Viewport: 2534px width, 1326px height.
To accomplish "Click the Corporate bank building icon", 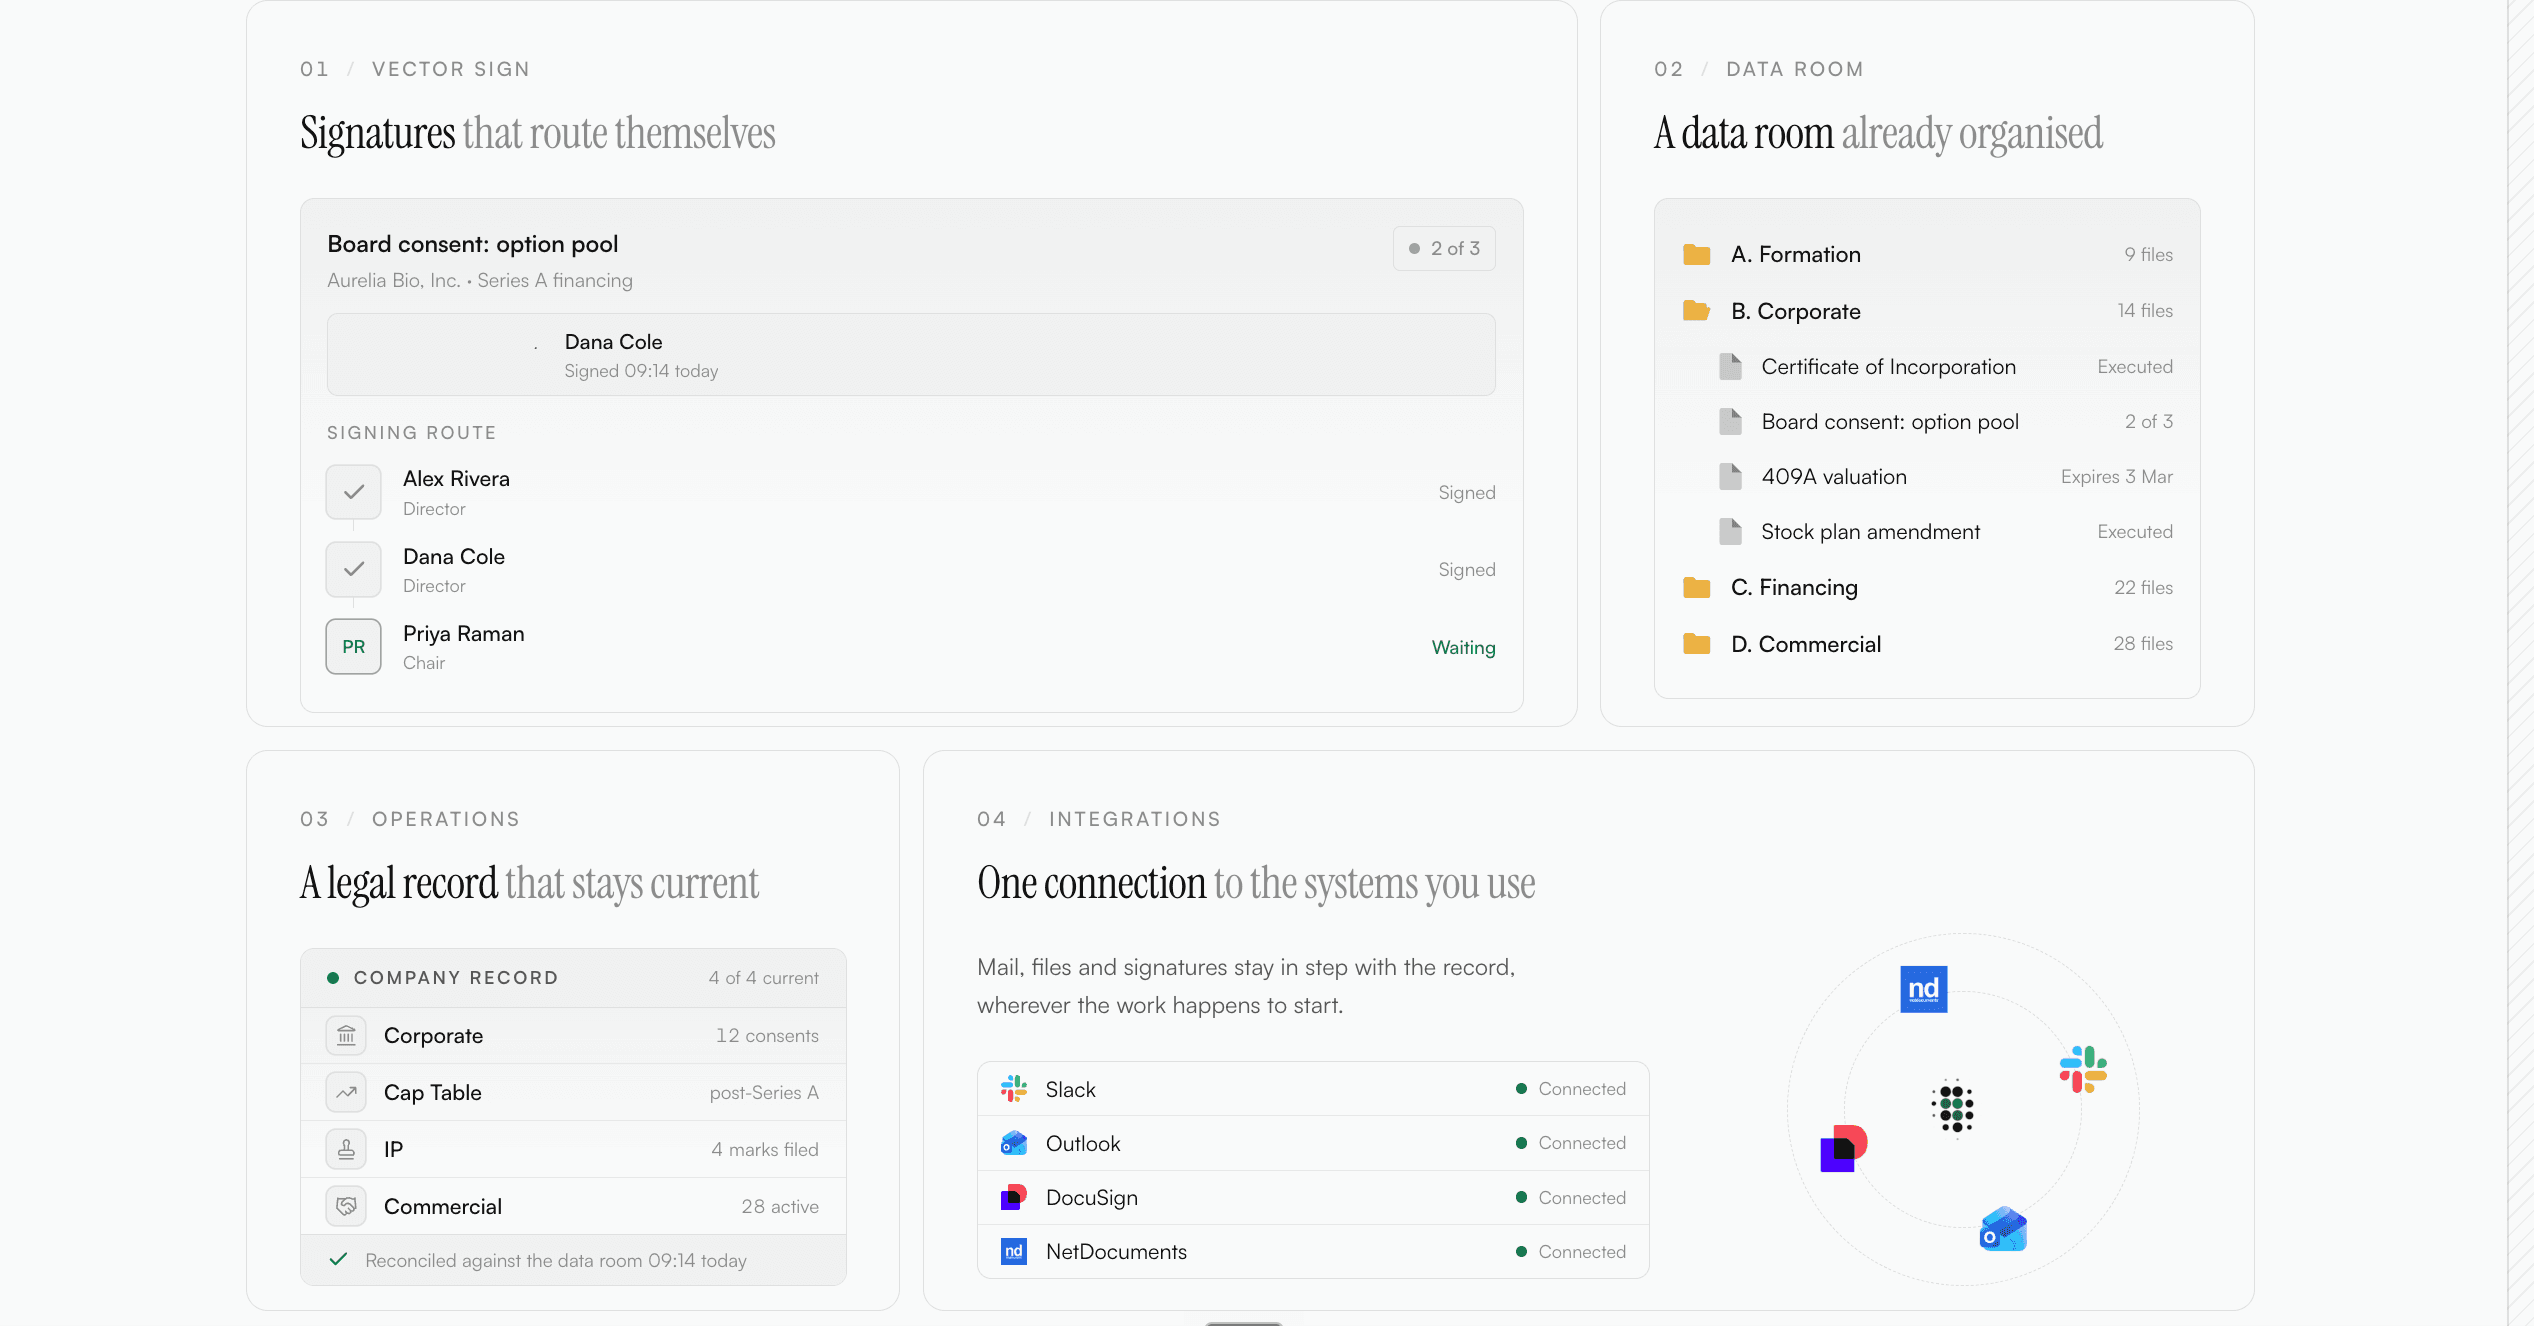I will tap(346, 1036).
